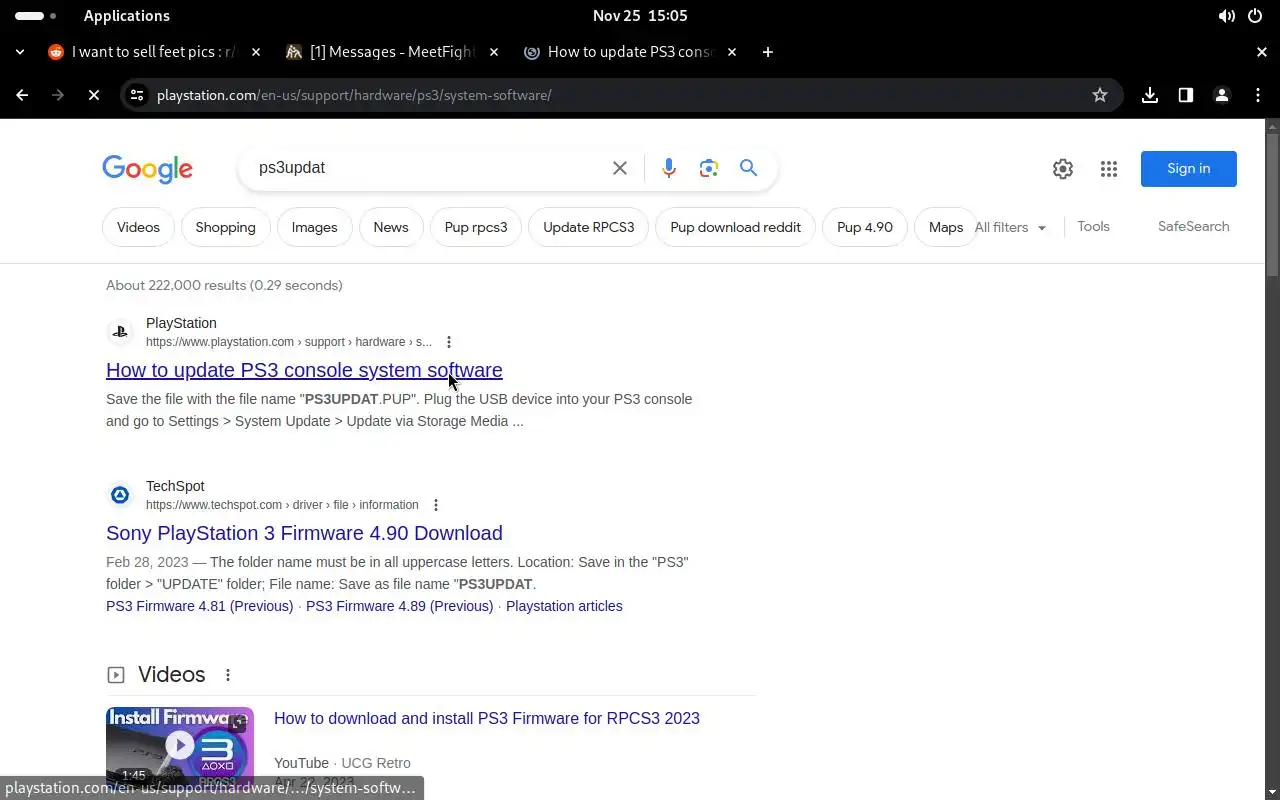The height and width of the screenshot is (800, 1280).
Task: Open the Applications menu
Action: point(127,16)
